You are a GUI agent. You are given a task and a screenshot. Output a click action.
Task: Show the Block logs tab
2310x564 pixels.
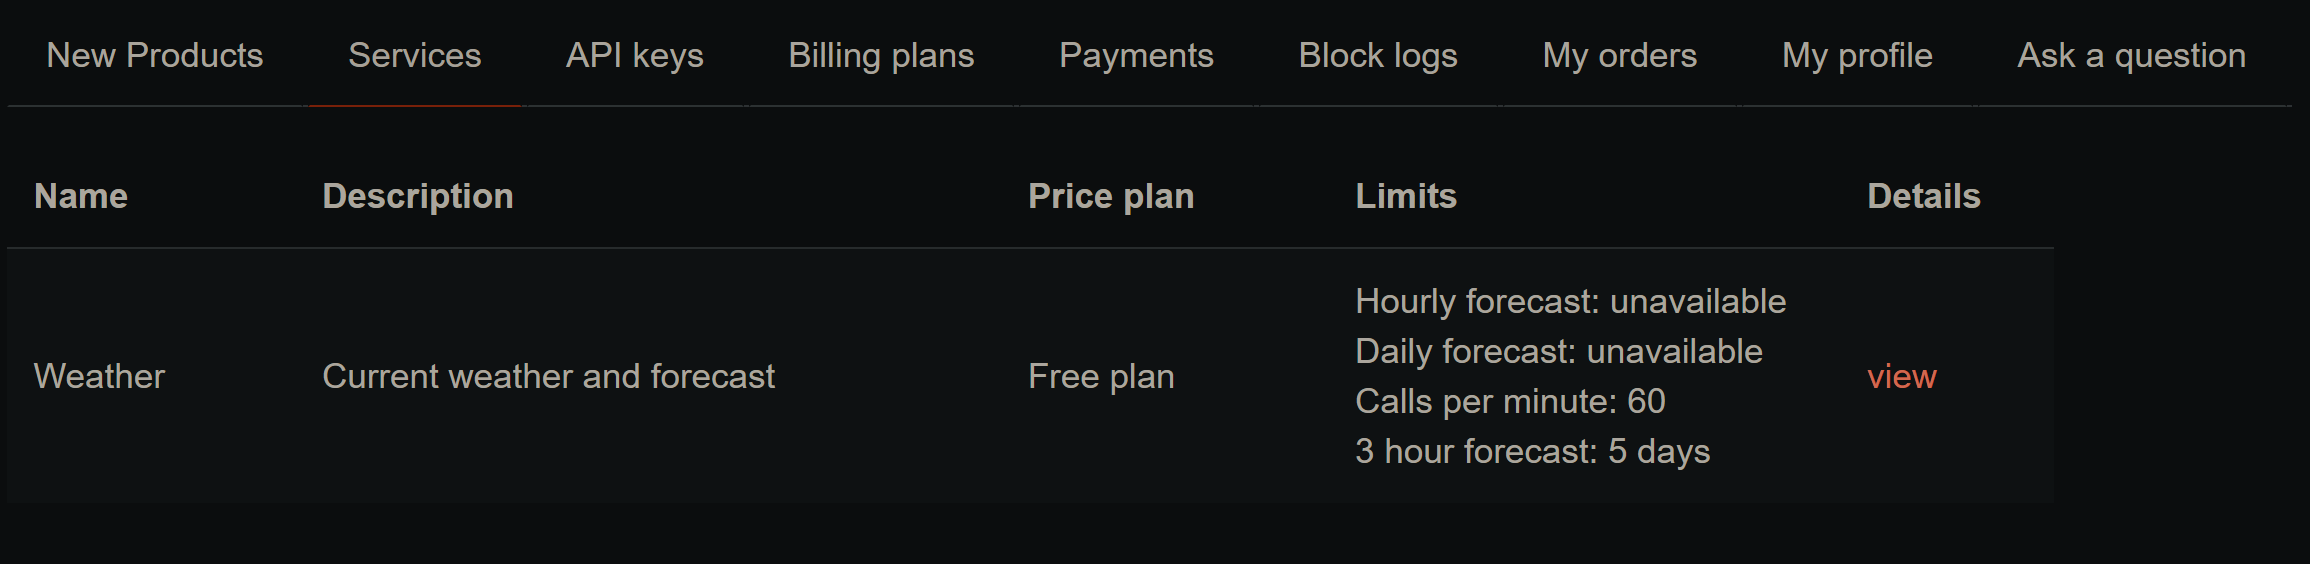click(1377, 56)
